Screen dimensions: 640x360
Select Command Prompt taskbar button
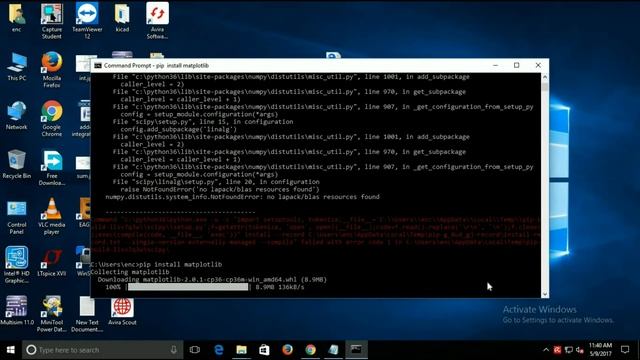356,350
